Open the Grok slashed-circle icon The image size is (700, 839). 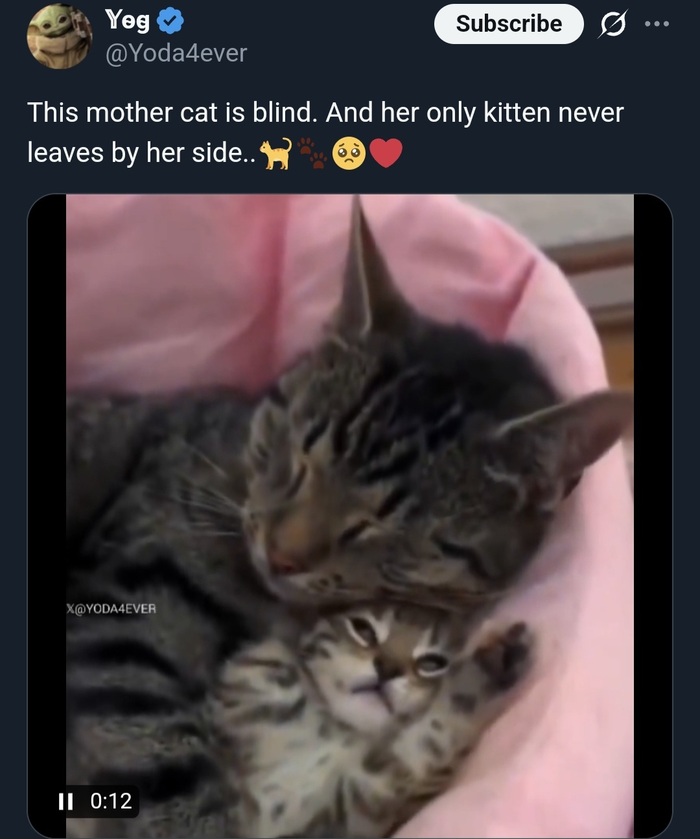[x=613, y=24]
